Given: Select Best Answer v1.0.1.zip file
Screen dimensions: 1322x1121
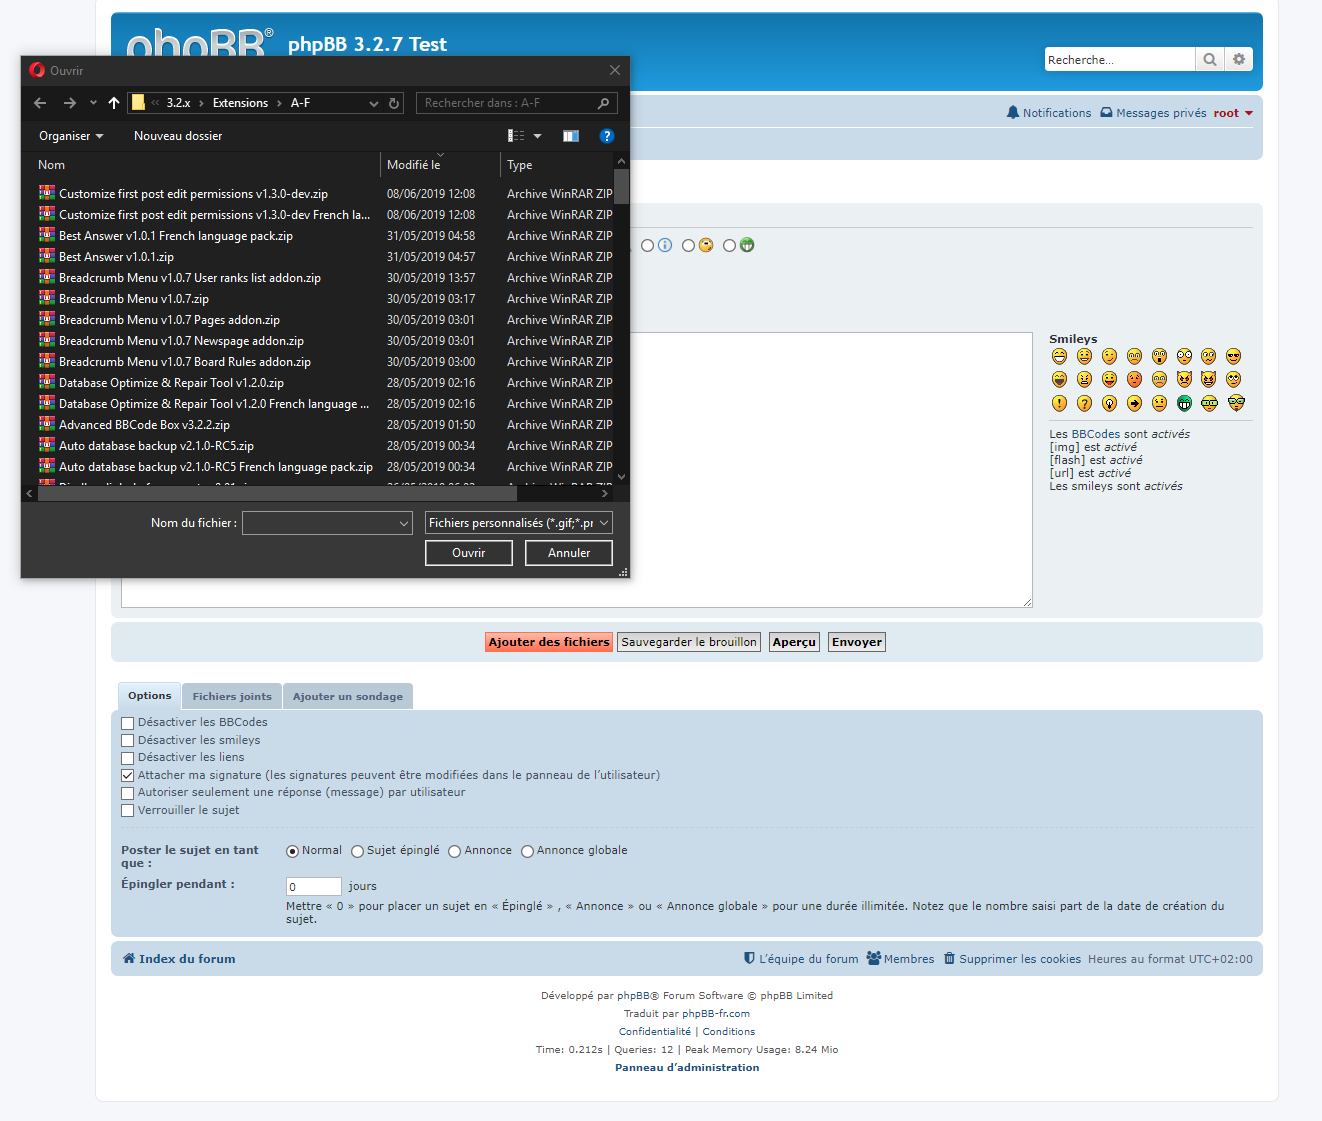Looking at the screenshot, I should click(116, 257).
